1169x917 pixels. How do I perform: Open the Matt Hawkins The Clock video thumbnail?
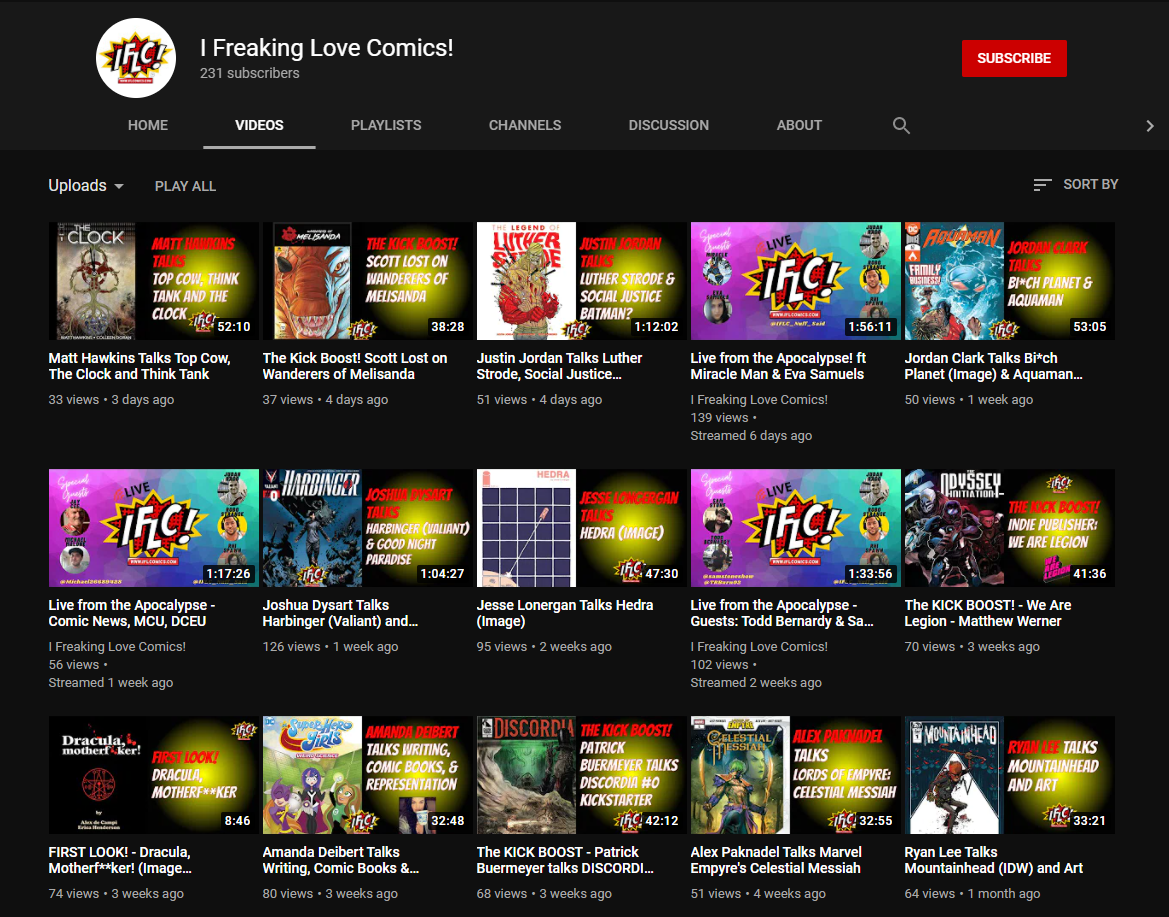coord(154,281)
